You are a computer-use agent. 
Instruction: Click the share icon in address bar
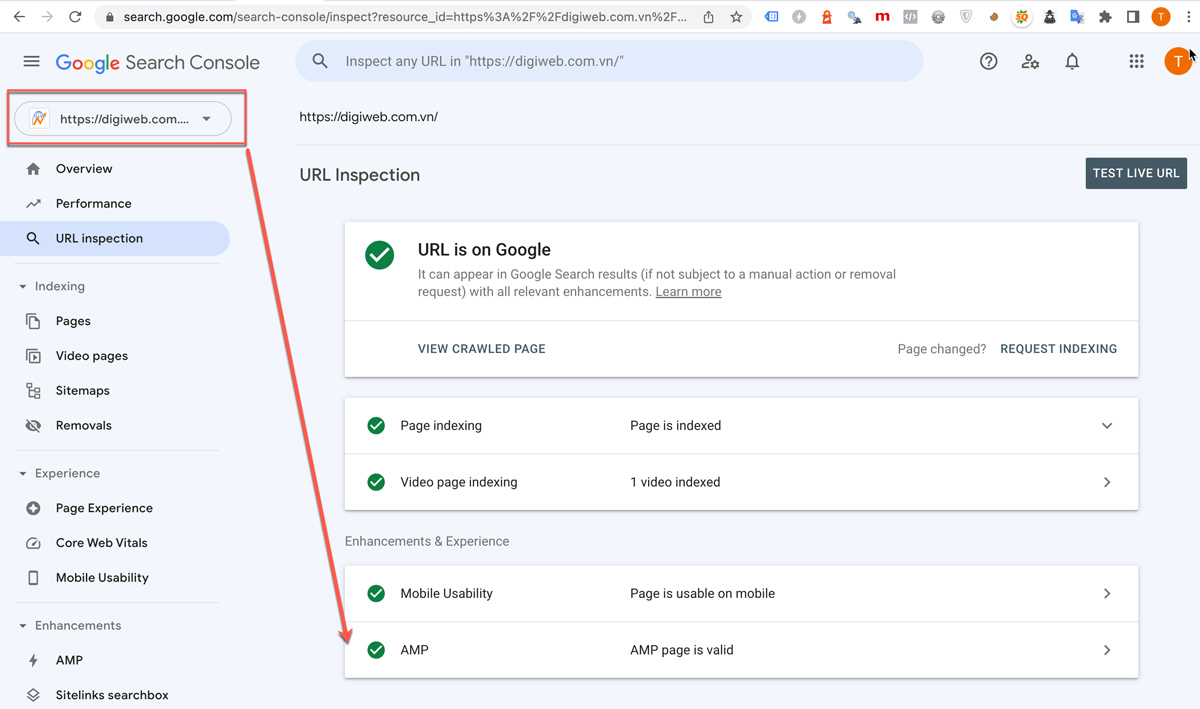(709, 17)
